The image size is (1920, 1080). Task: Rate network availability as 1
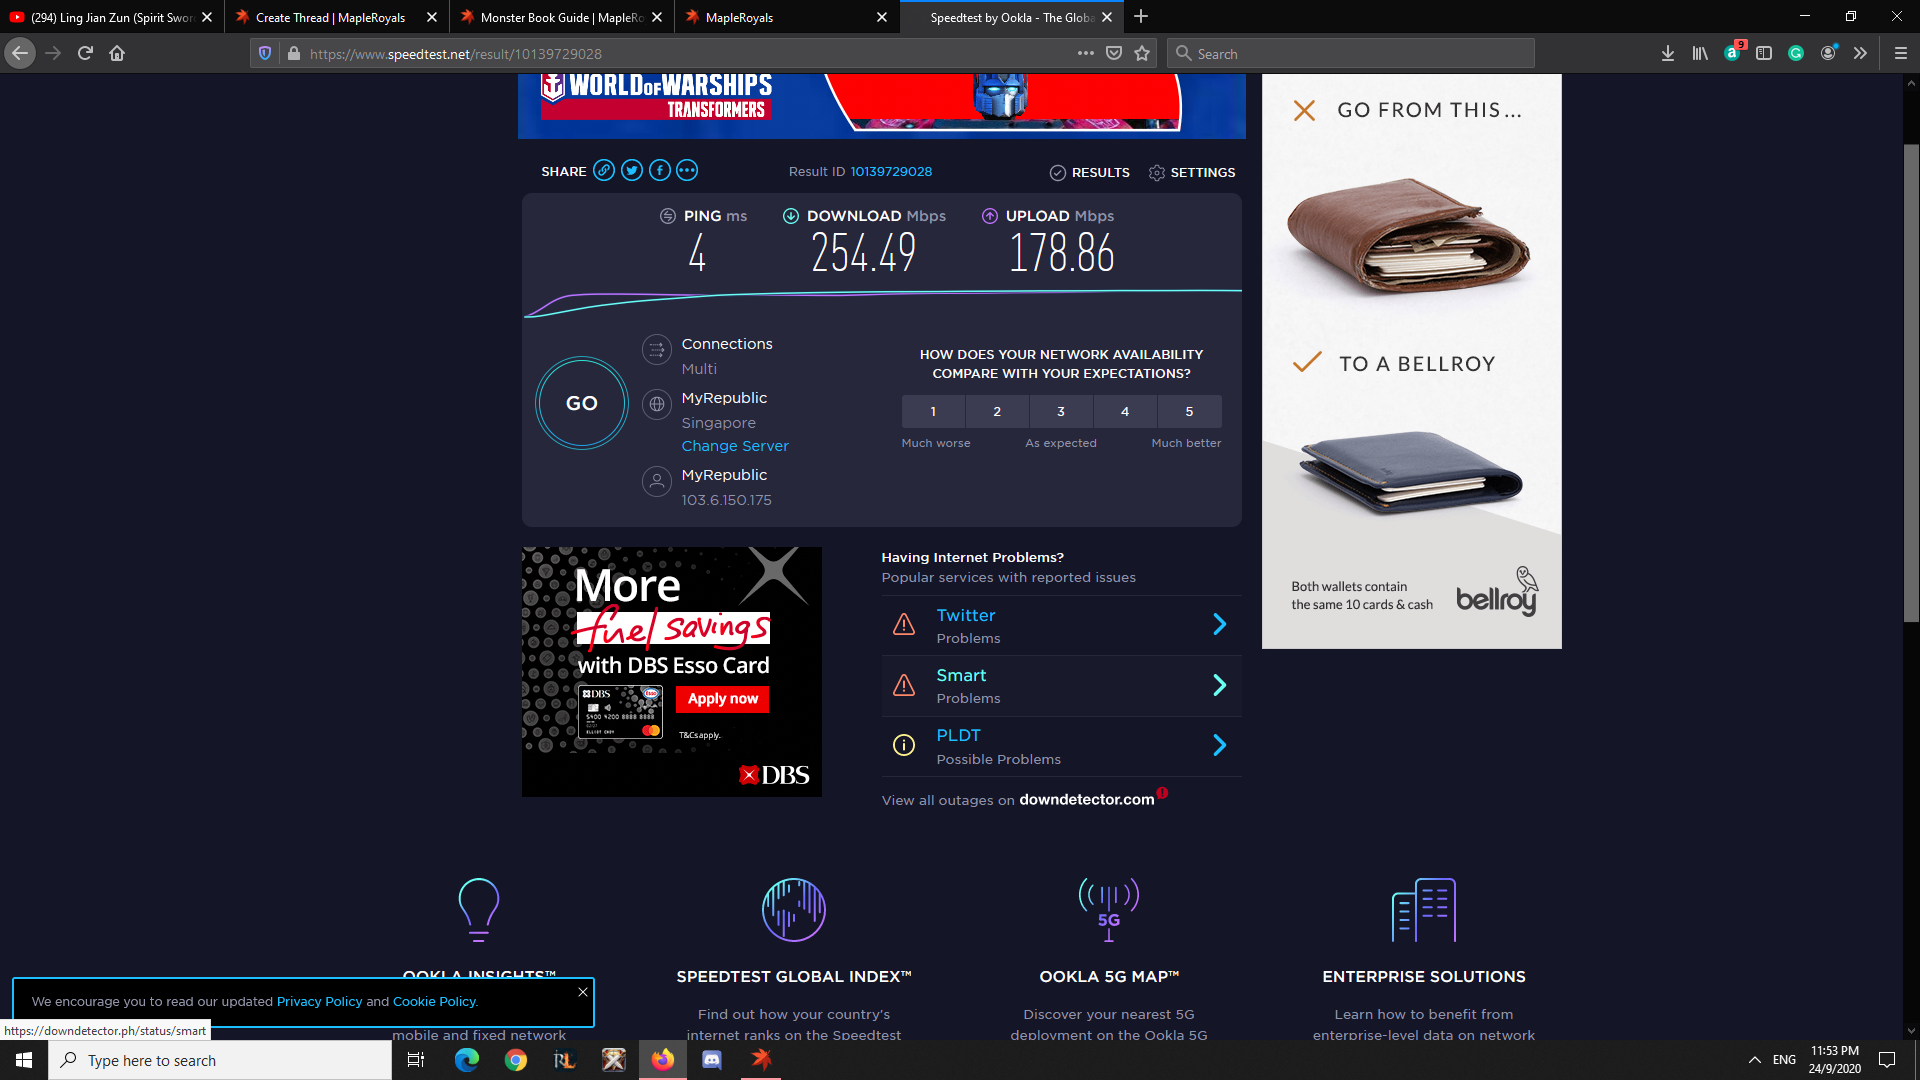tap(933, 412)
